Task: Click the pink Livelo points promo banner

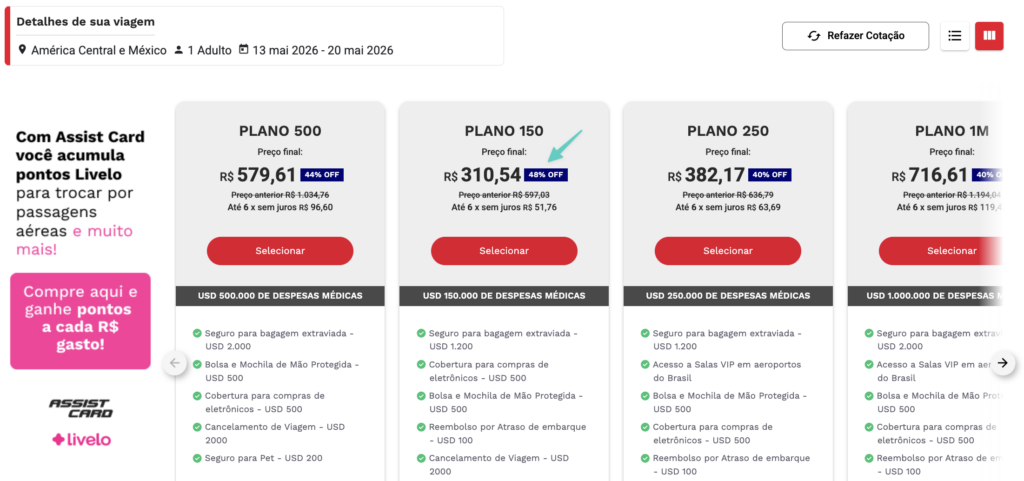Action: click(x=80, y=320)
